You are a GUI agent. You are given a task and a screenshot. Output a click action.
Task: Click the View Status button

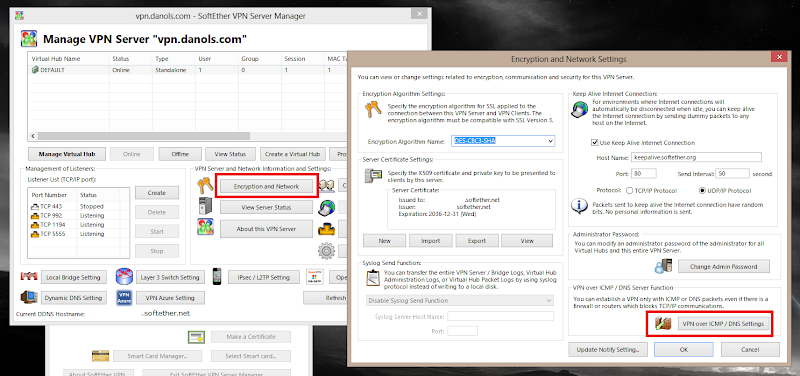pyautogui.click(x=231, y=154)
